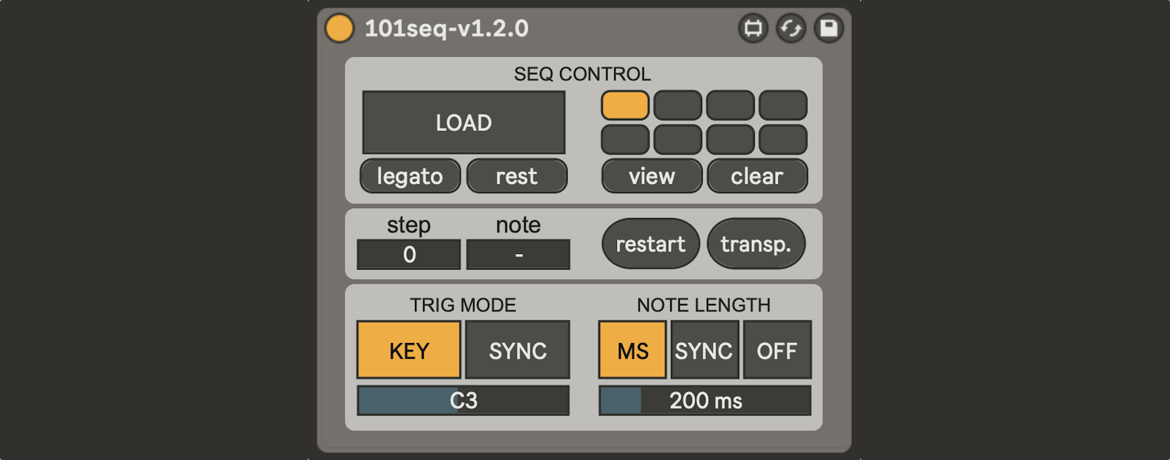Viewport: 1170px width, 460px height.
Task: Save preset with the floppy disk icon
Action: click(829, 28)
